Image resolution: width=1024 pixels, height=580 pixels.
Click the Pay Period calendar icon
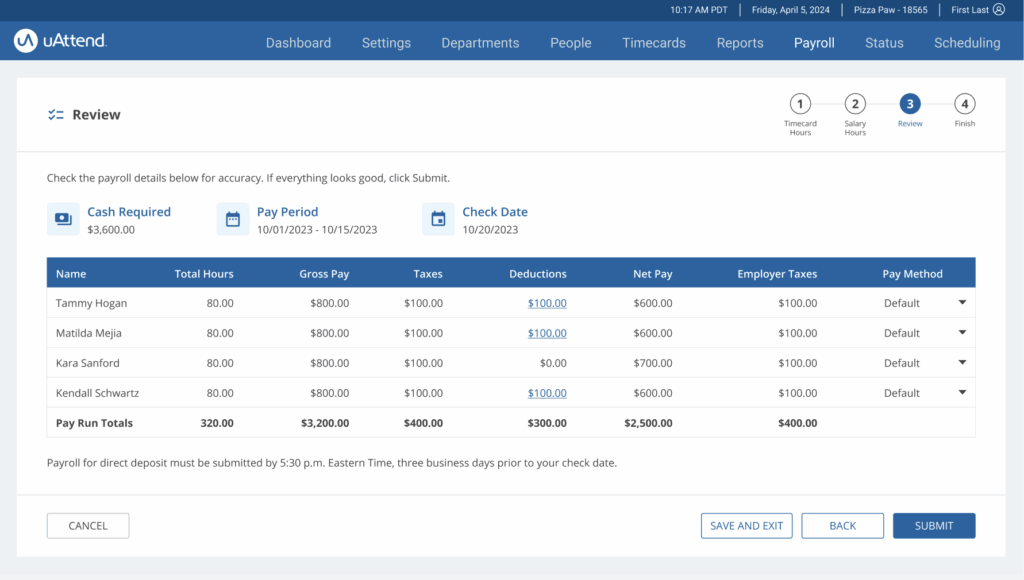coord(233,219)
